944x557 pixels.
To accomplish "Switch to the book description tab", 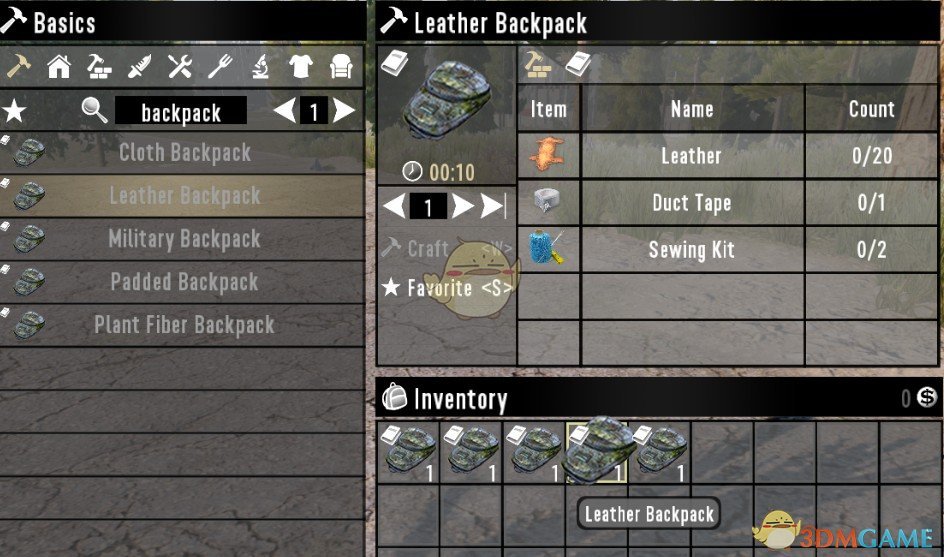I will pyautogui.click(x=578, y=64).
